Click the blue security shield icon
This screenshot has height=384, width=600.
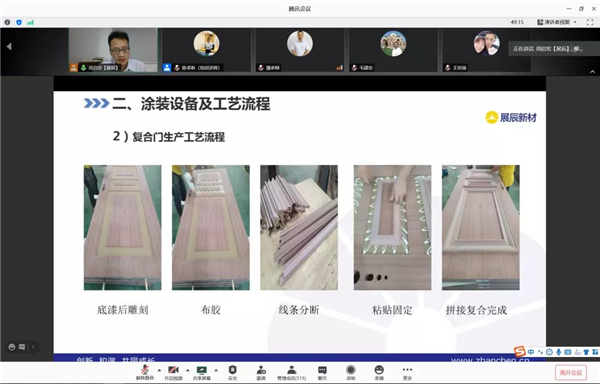point(19,22)
